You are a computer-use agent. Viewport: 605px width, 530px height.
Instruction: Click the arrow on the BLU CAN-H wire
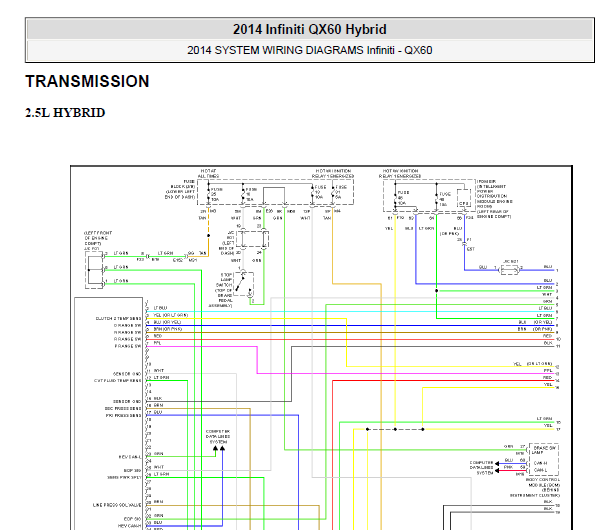tap(497, 463)
